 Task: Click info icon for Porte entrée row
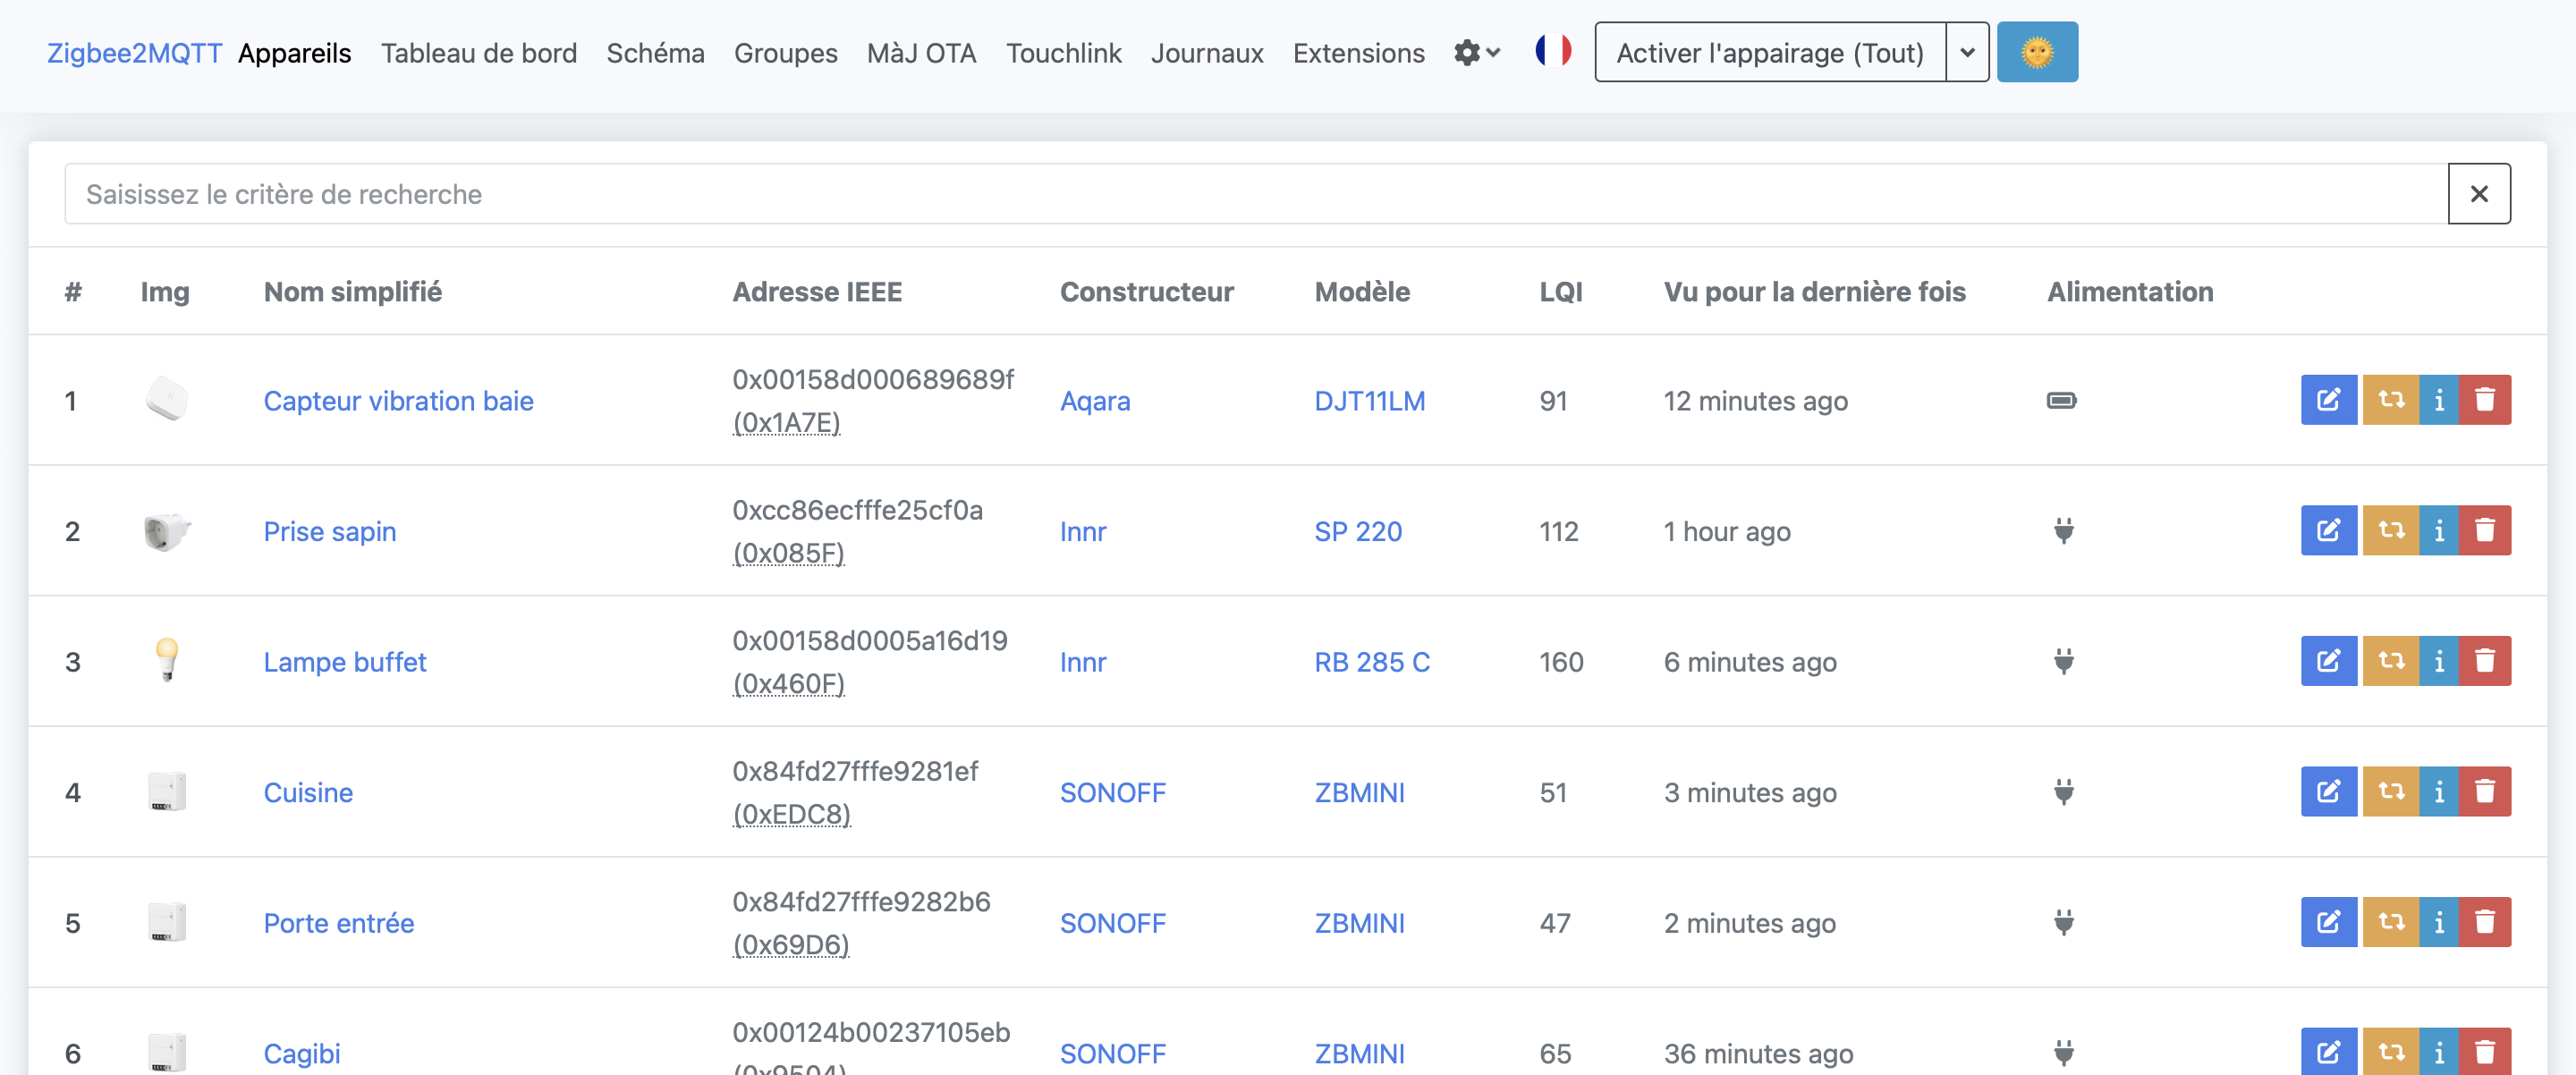(2439, 922)
